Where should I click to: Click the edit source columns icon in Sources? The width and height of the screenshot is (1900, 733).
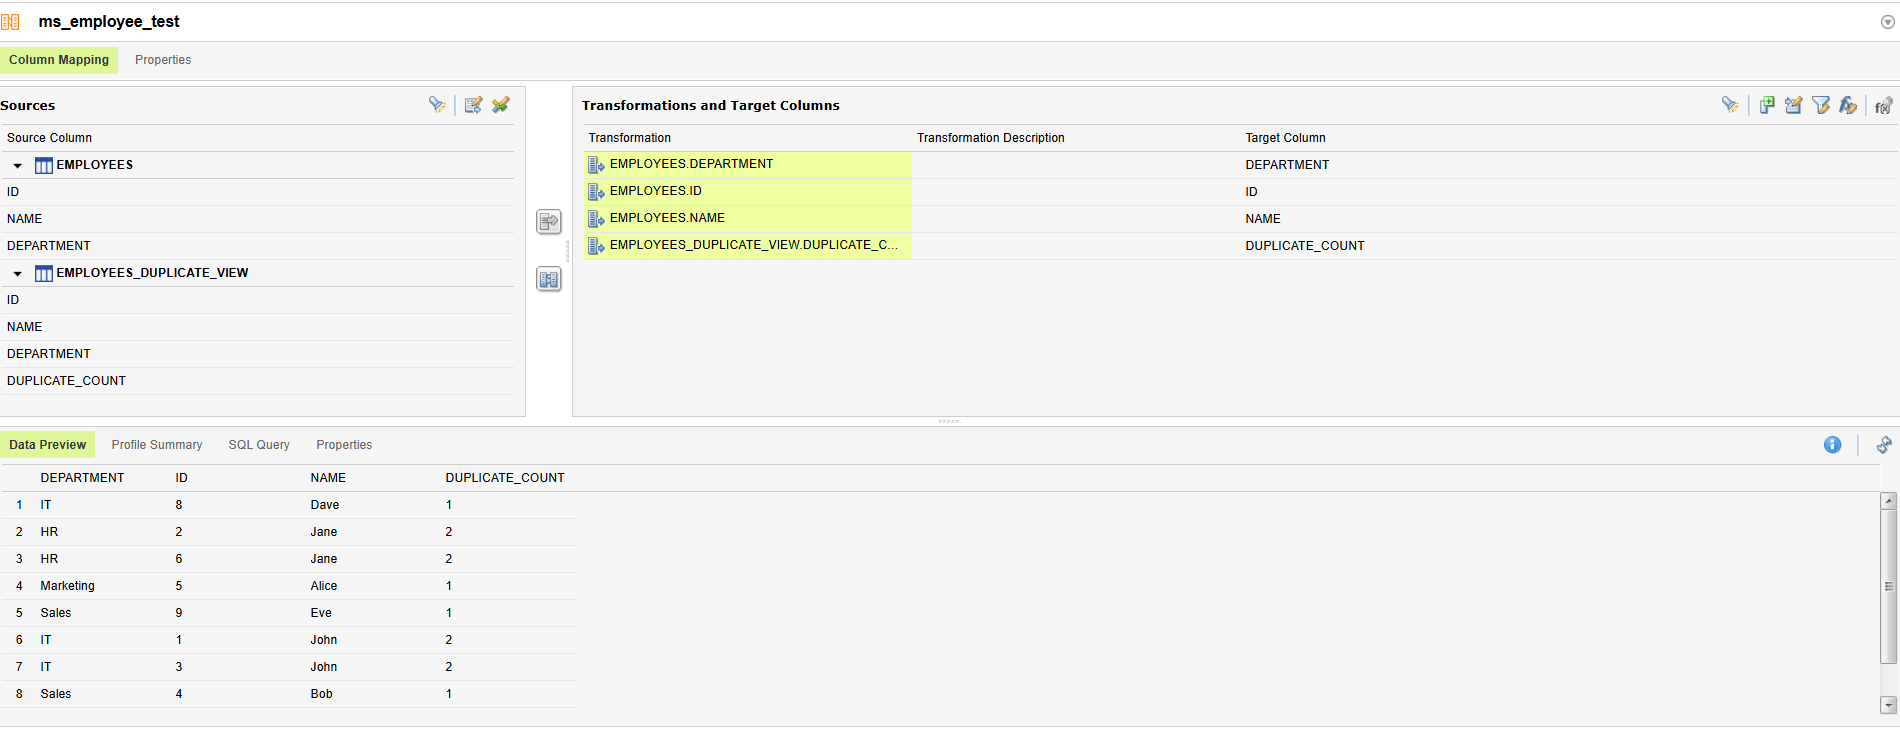[473, 104]
